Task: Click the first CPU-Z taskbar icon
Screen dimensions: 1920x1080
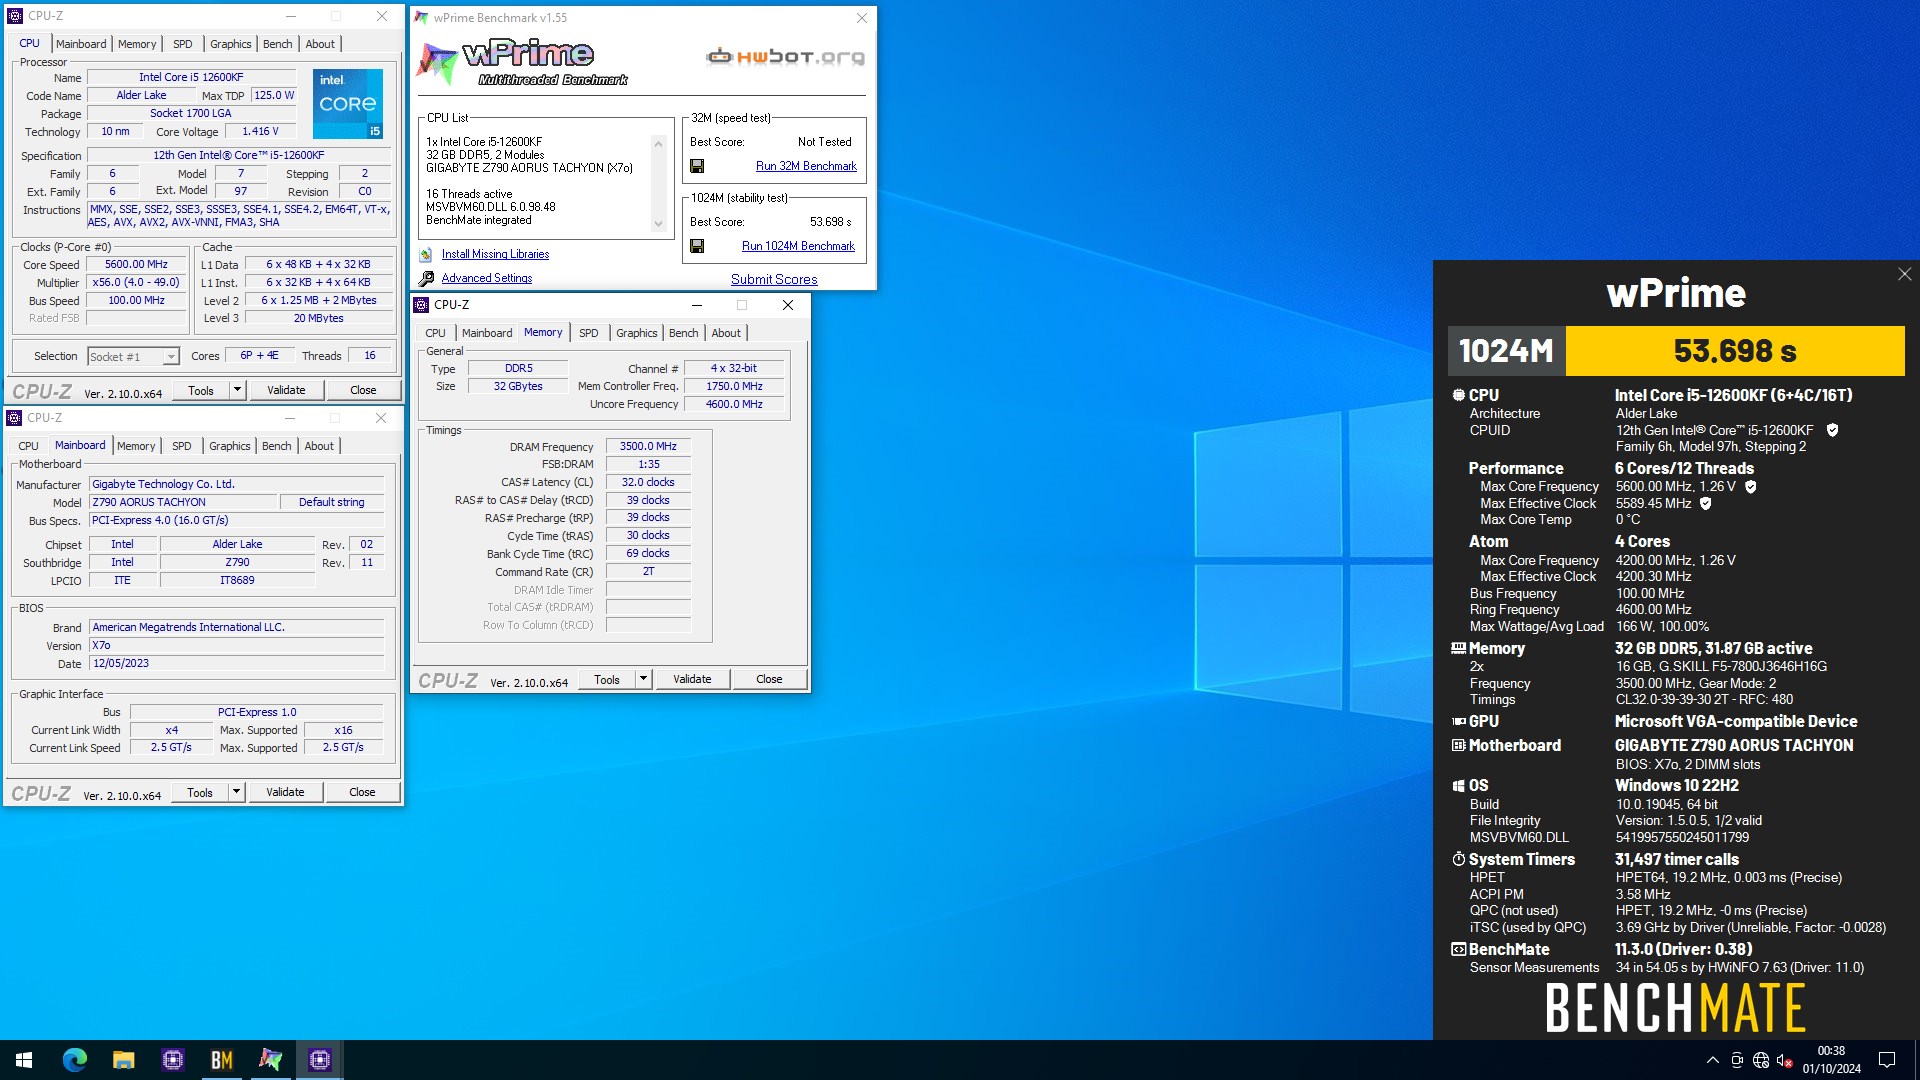Action: 172,1060
